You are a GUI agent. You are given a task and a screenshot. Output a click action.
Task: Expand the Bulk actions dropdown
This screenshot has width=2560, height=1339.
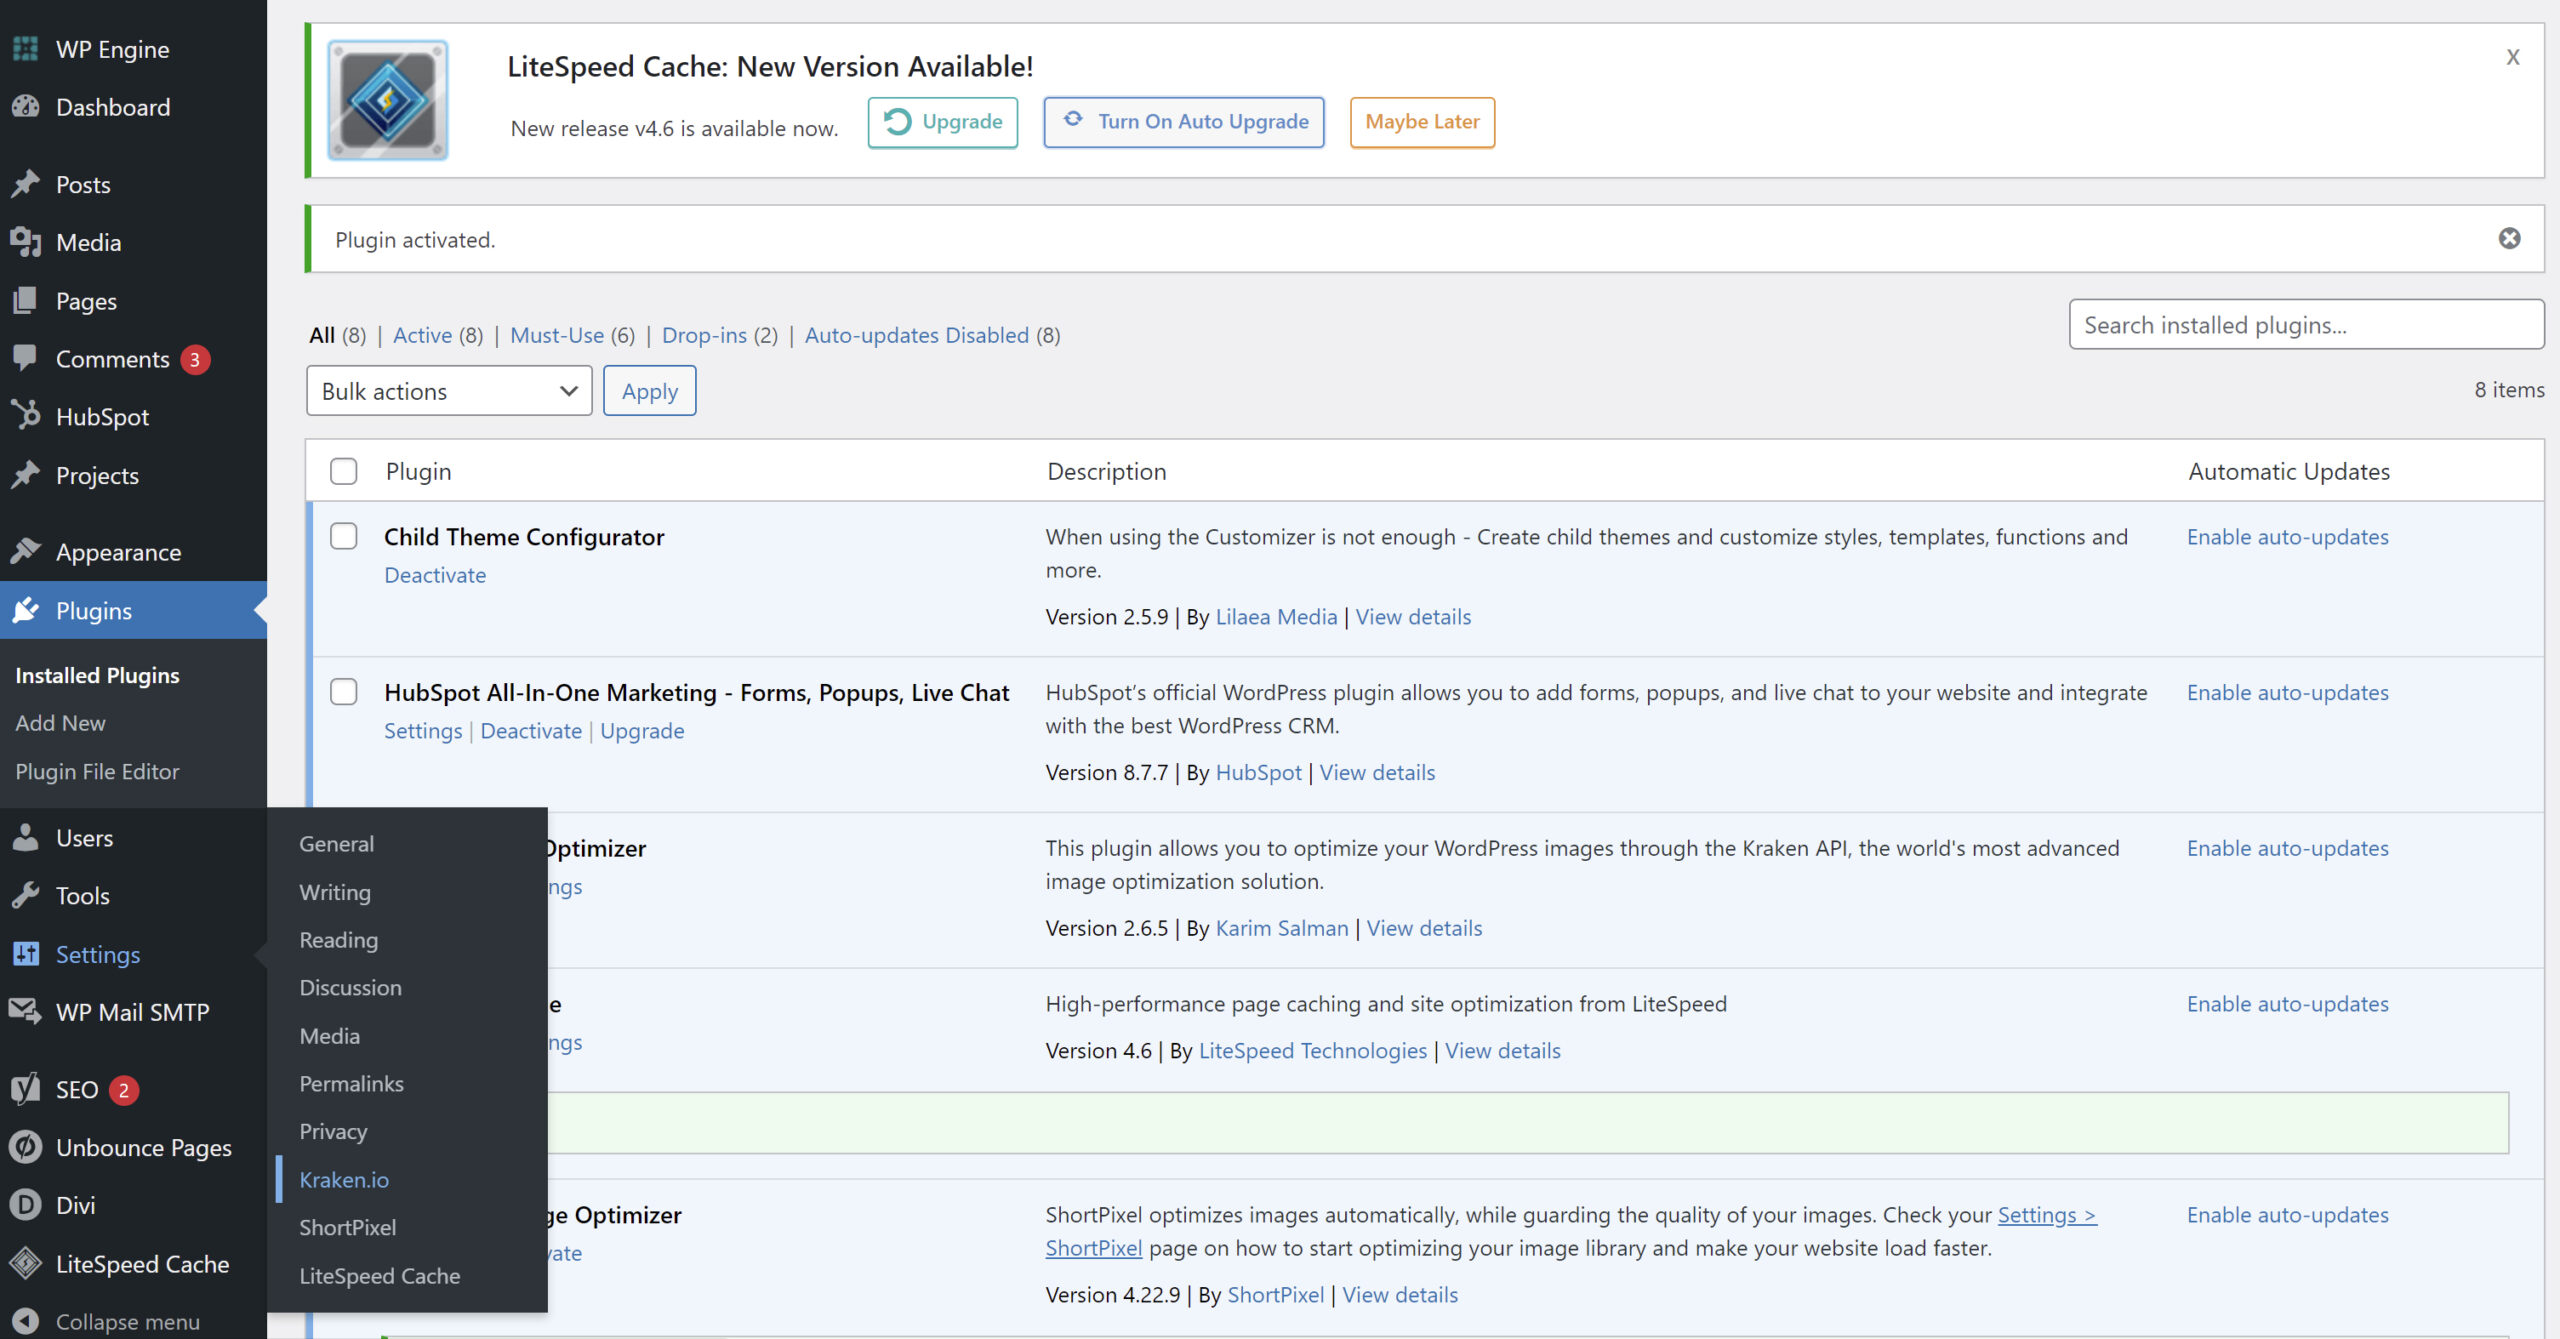(x=445, y=391)
